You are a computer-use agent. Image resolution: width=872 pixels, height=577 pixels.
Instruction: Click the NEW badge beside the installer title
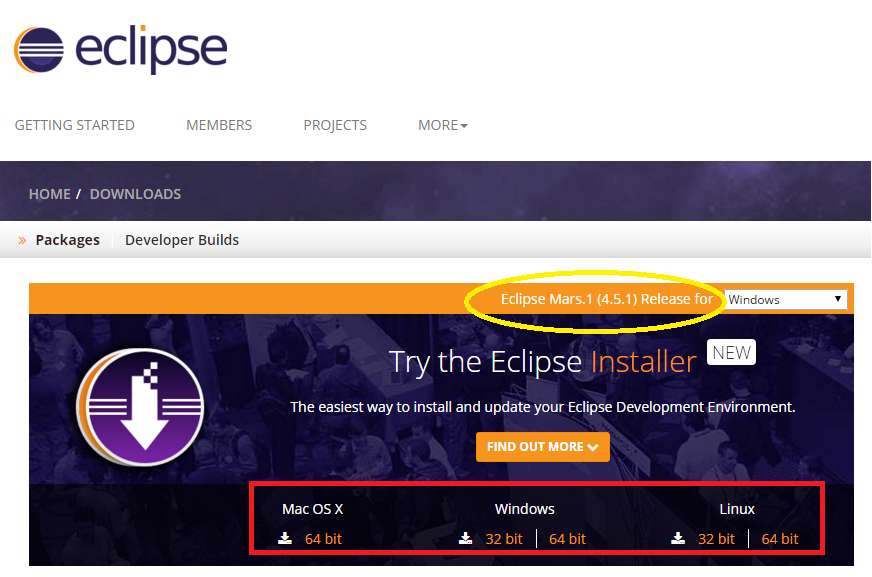click(731, 352)
